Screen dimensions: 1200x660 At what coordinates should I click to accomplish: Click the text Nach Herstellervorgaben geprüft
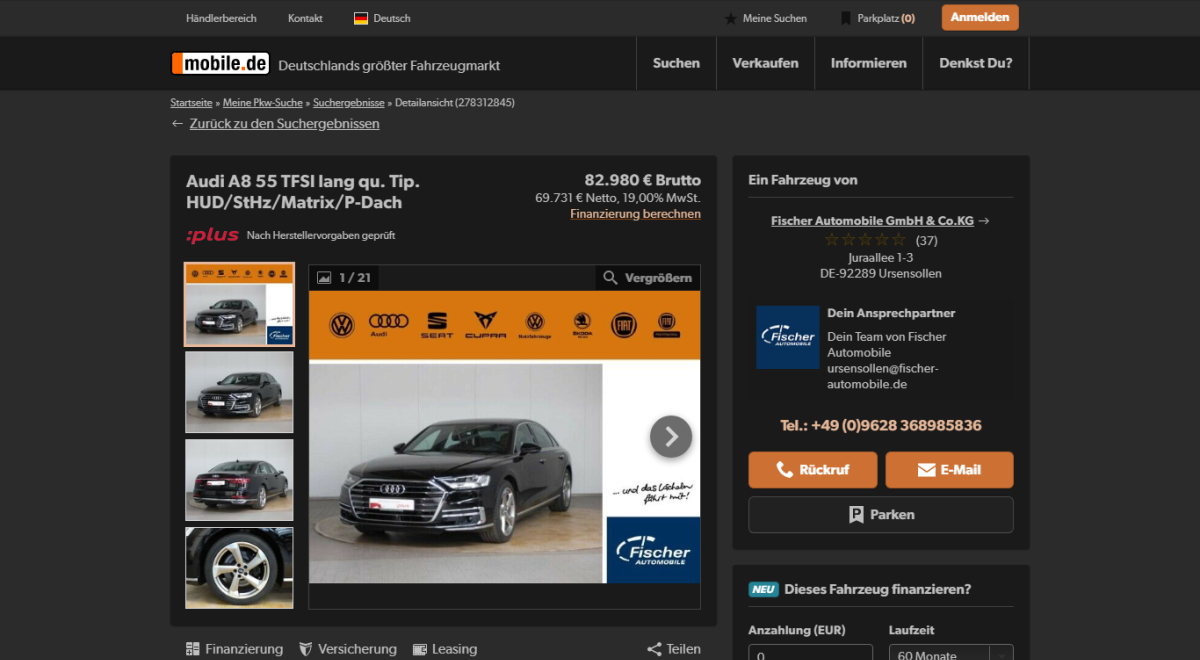(x=321, y=236)
